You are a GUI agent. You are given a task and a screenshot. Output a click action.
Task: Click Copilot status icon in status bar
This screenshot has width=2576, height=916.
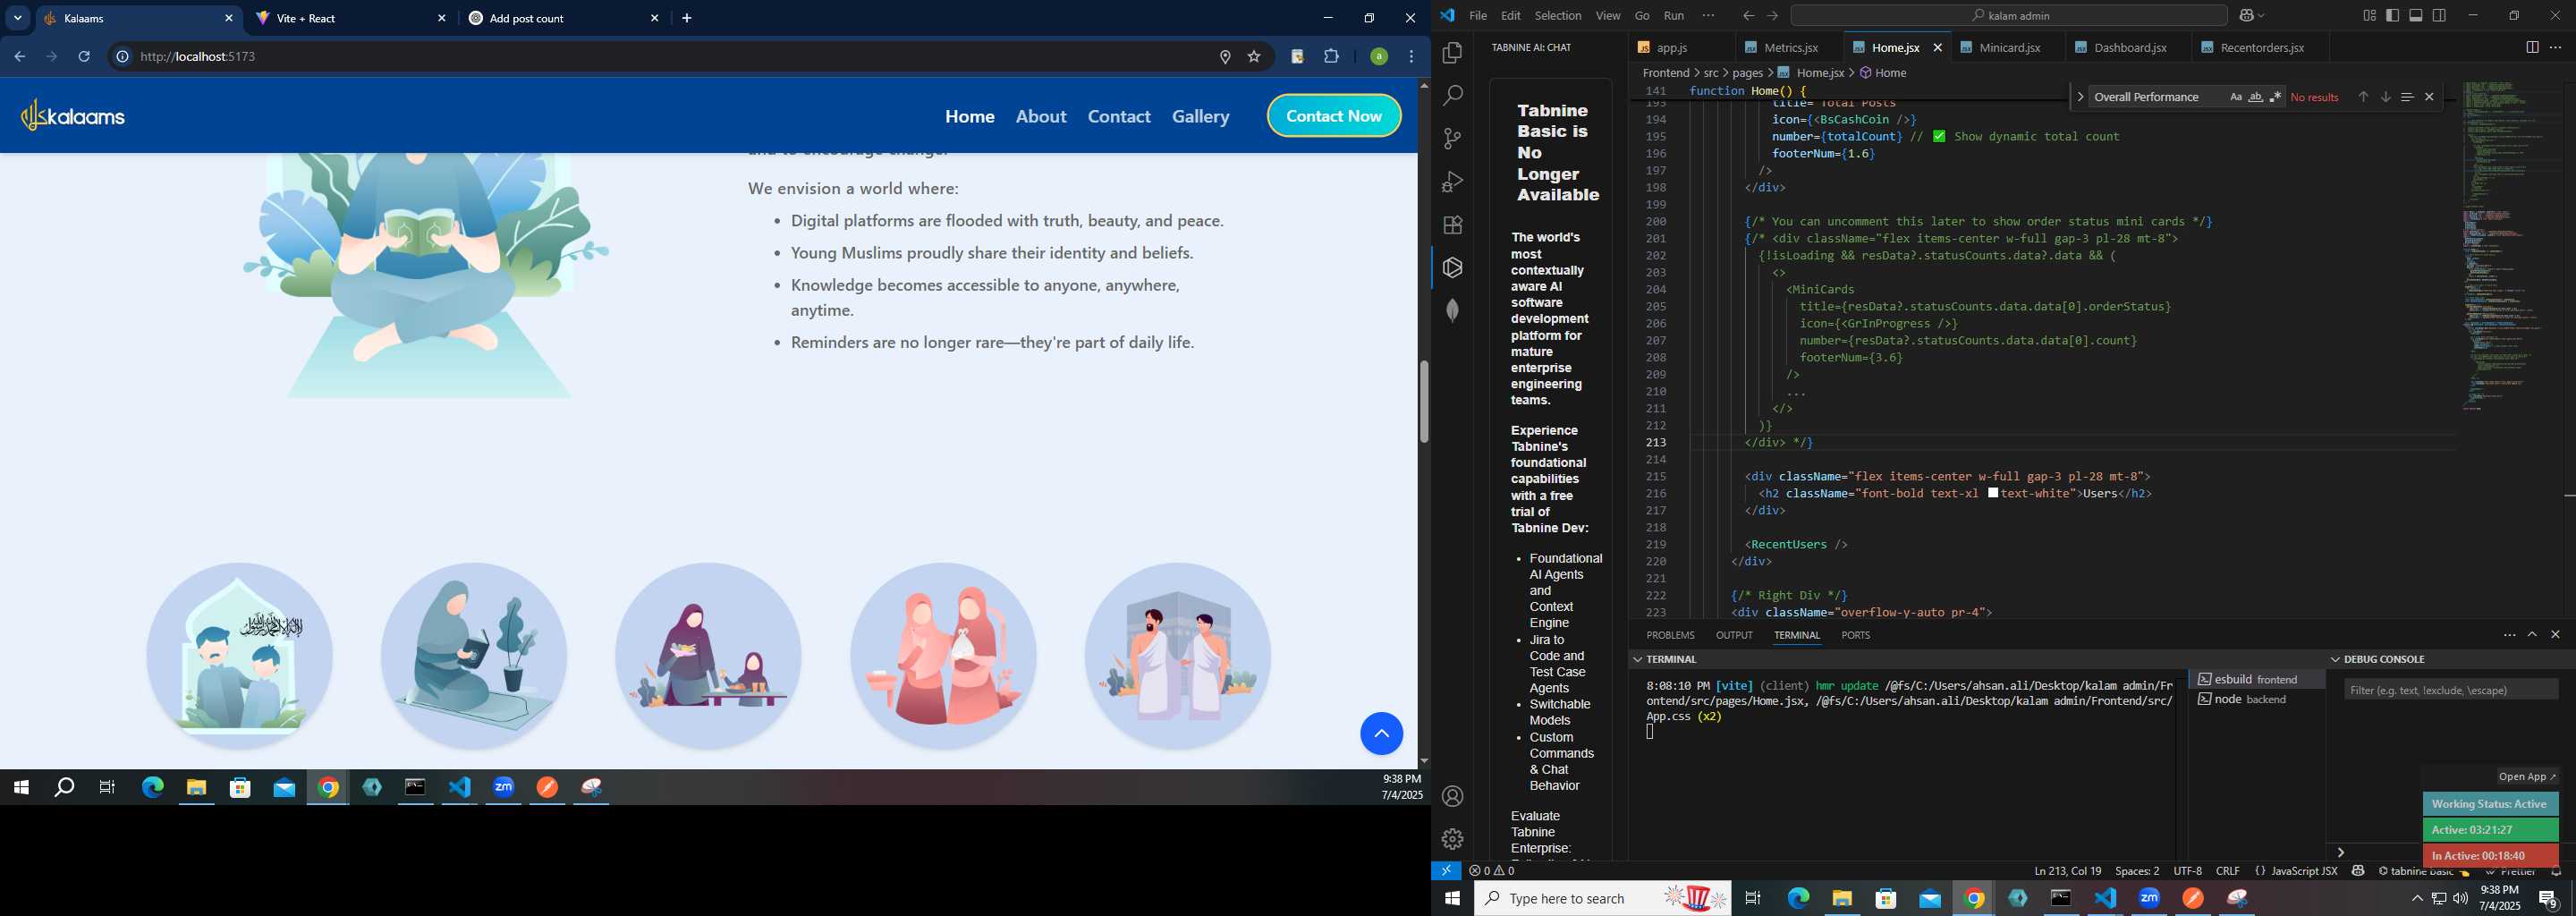(2358, 871)
